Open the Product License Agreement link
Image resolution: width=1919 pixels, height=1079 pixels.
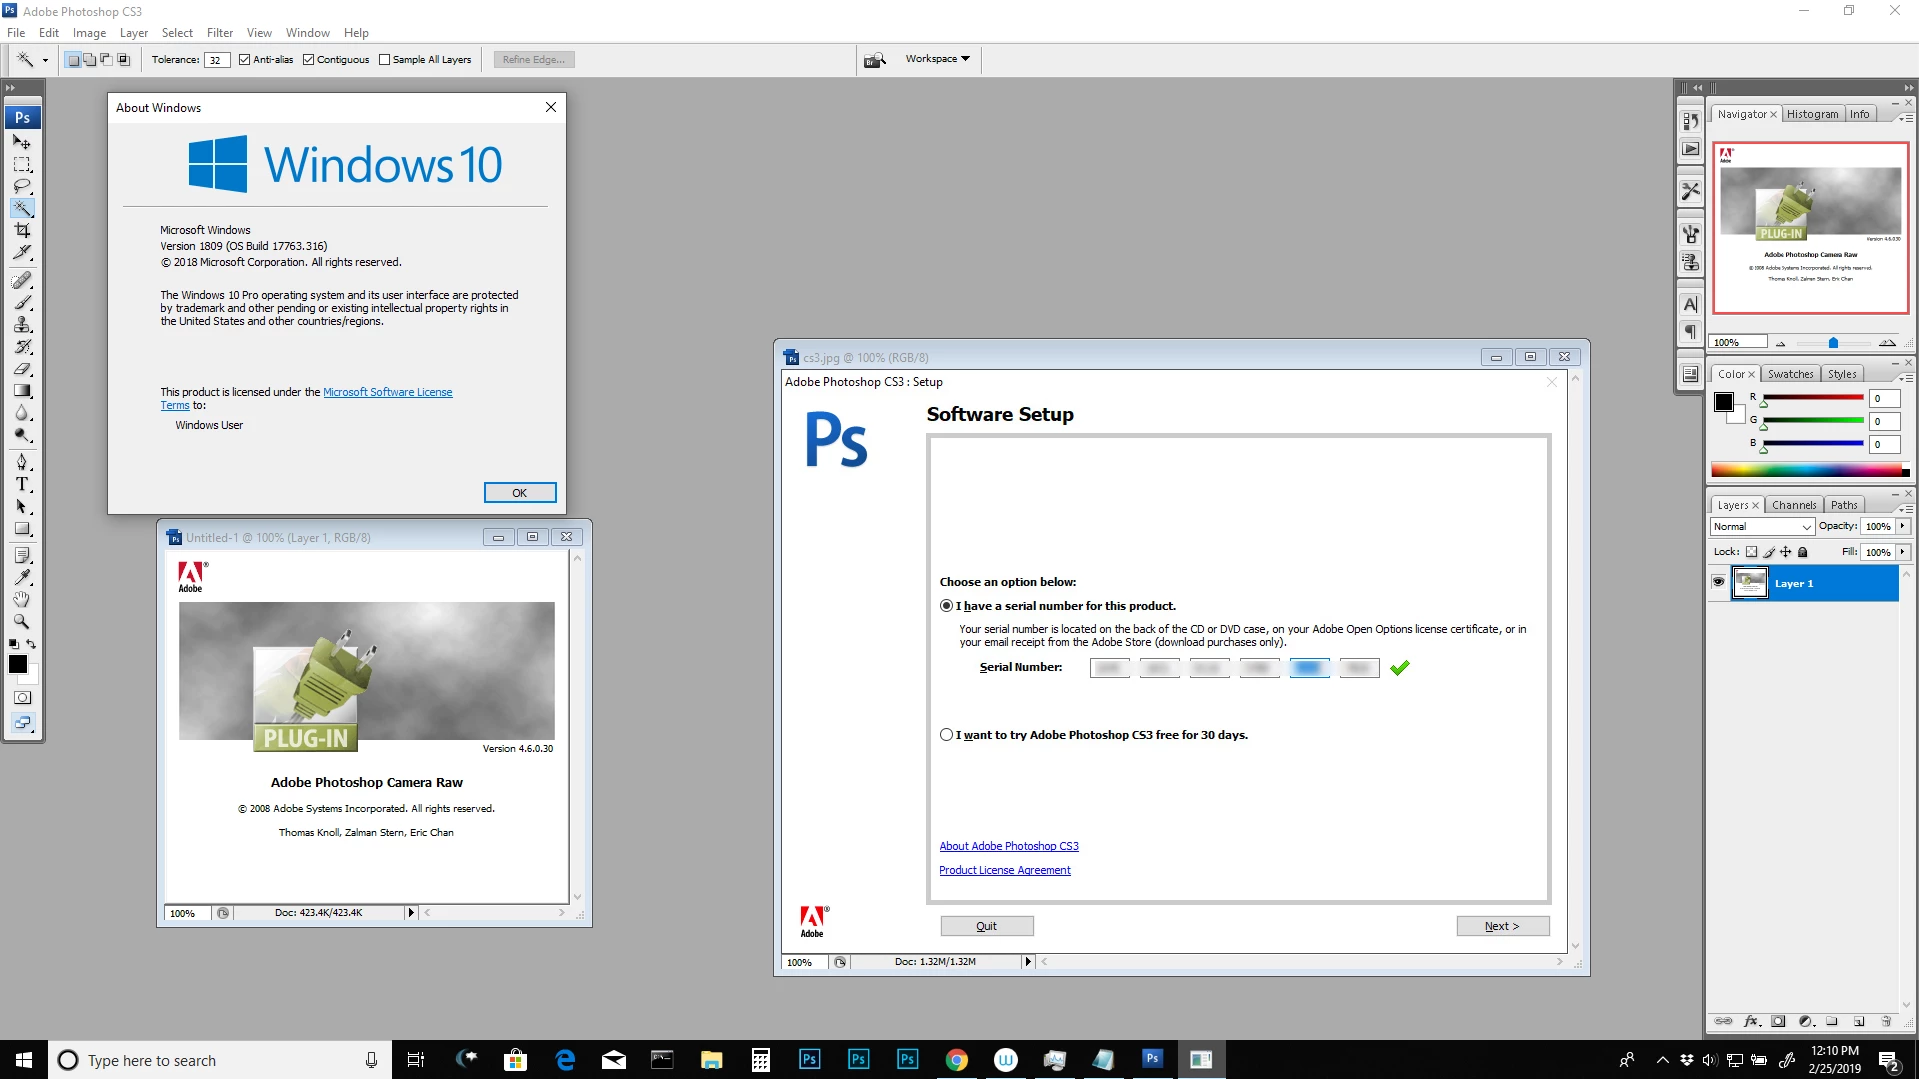[x=1005, y=870]
